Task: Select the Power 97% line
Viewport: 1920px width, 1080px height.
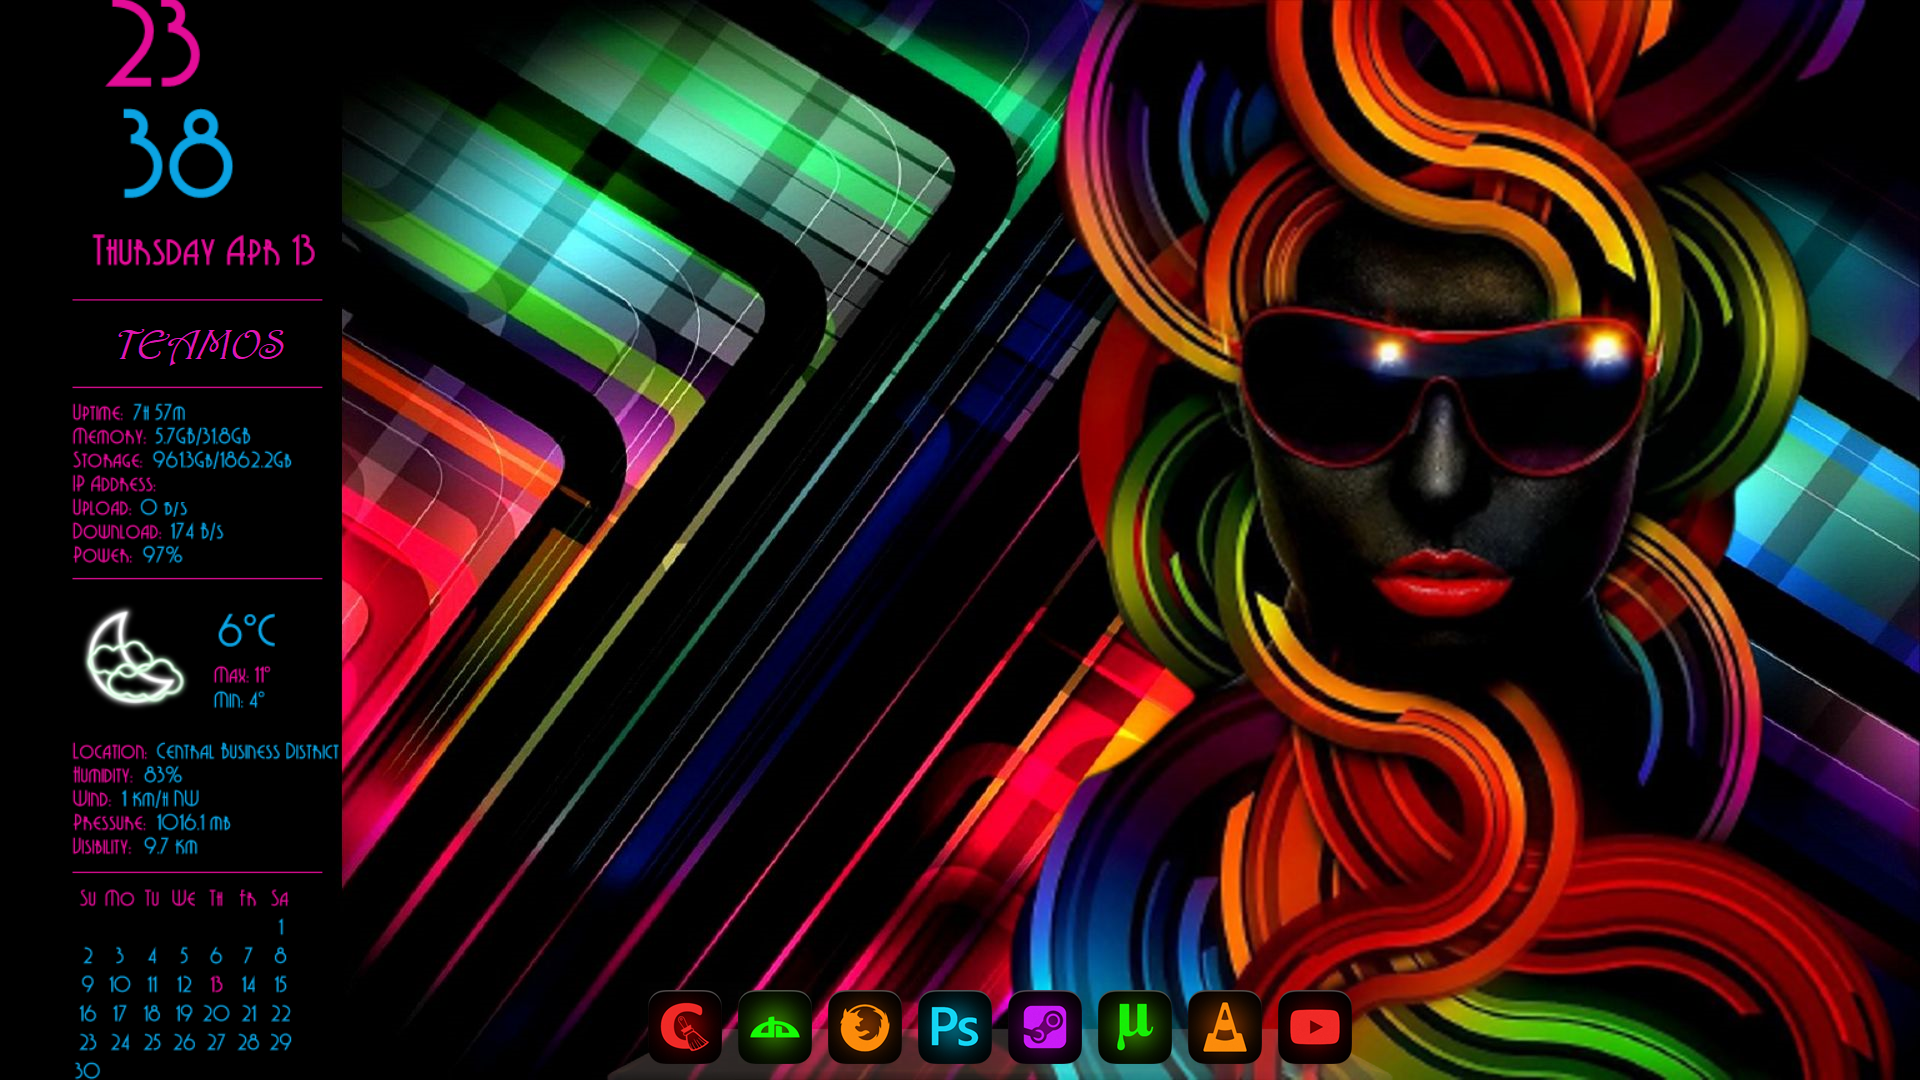Action: (x=127, y=555)
